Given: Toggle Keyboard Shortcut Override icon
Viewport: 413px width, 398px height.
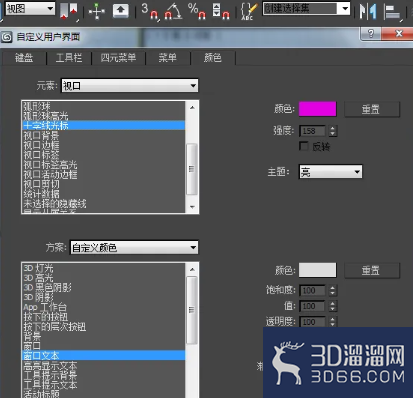Looking at the screenshot, I should tap(121, 11).
